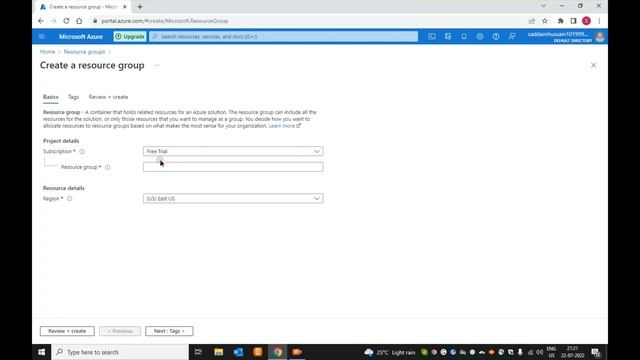Close the Create a resource group tab

point(125,7)
